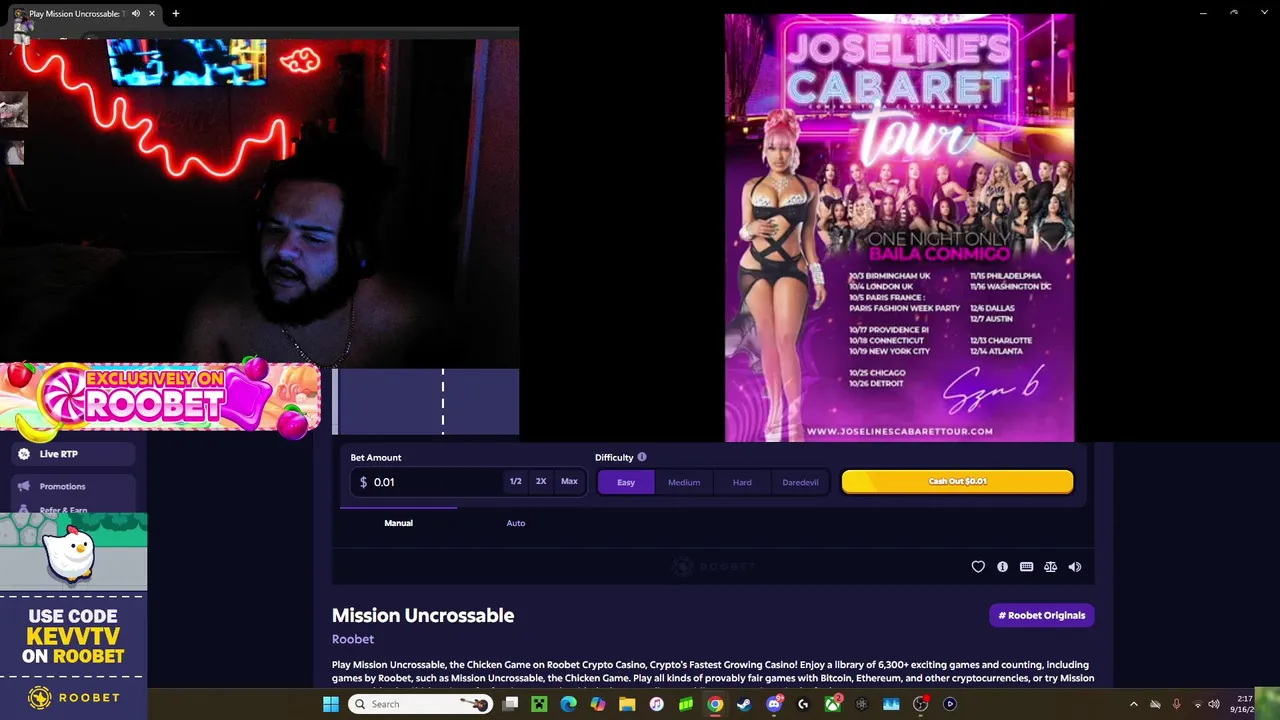Open the music app taskbar icon
This screenshot has height=720, width=1280.
coord(656,704)
